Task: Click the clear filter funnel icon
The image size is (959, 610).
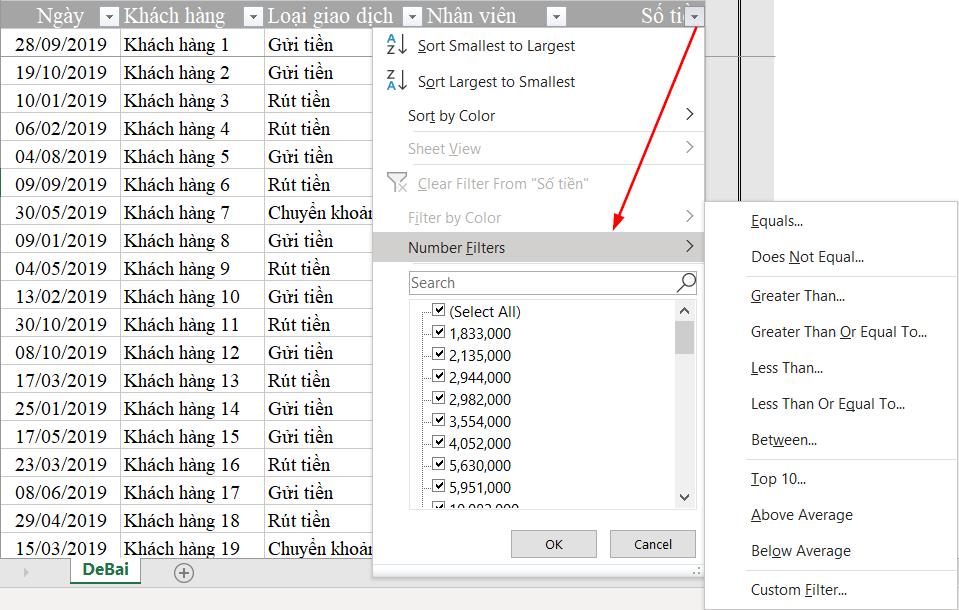Action: 397,182
